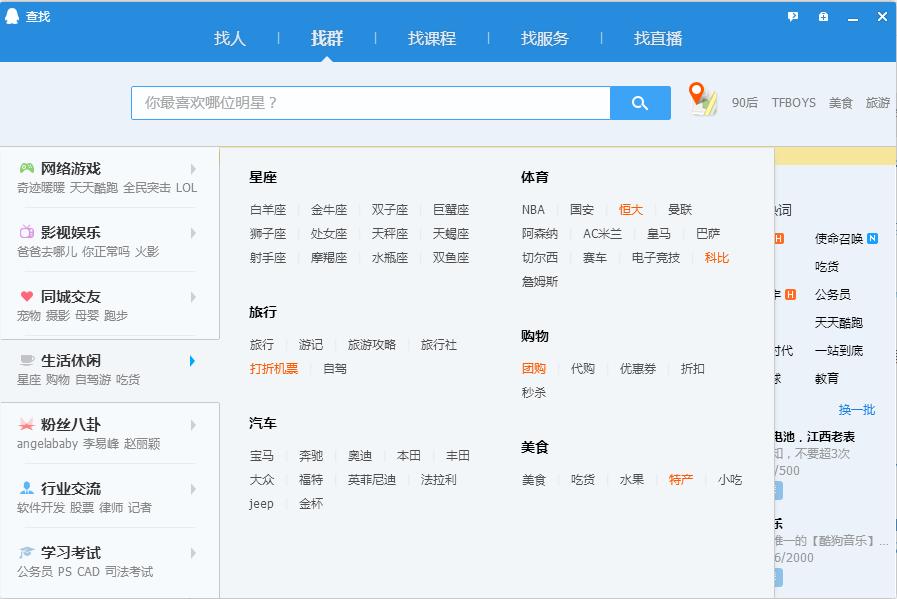Click the 查找 icon in the title bar
The image size is (897, 599).
click(12, 15)
